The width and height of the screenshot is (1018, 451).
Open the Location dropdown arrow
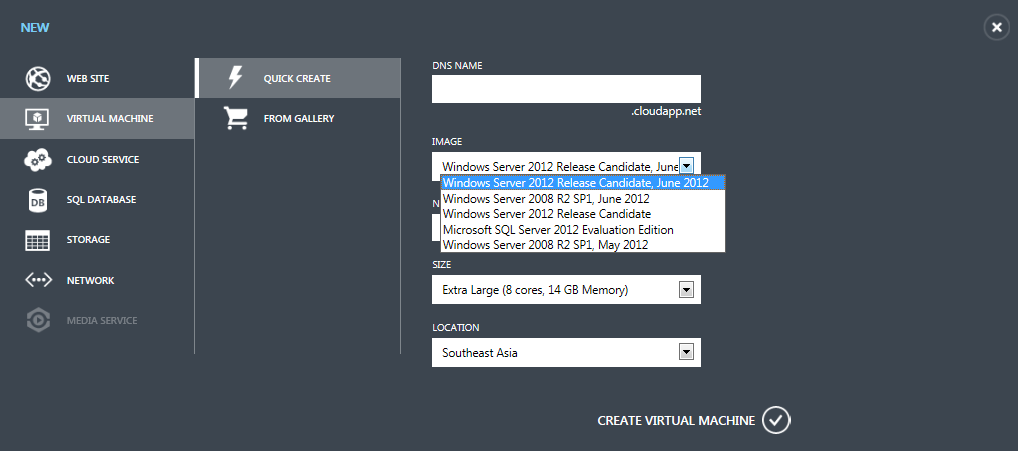(x=686, y=352)
